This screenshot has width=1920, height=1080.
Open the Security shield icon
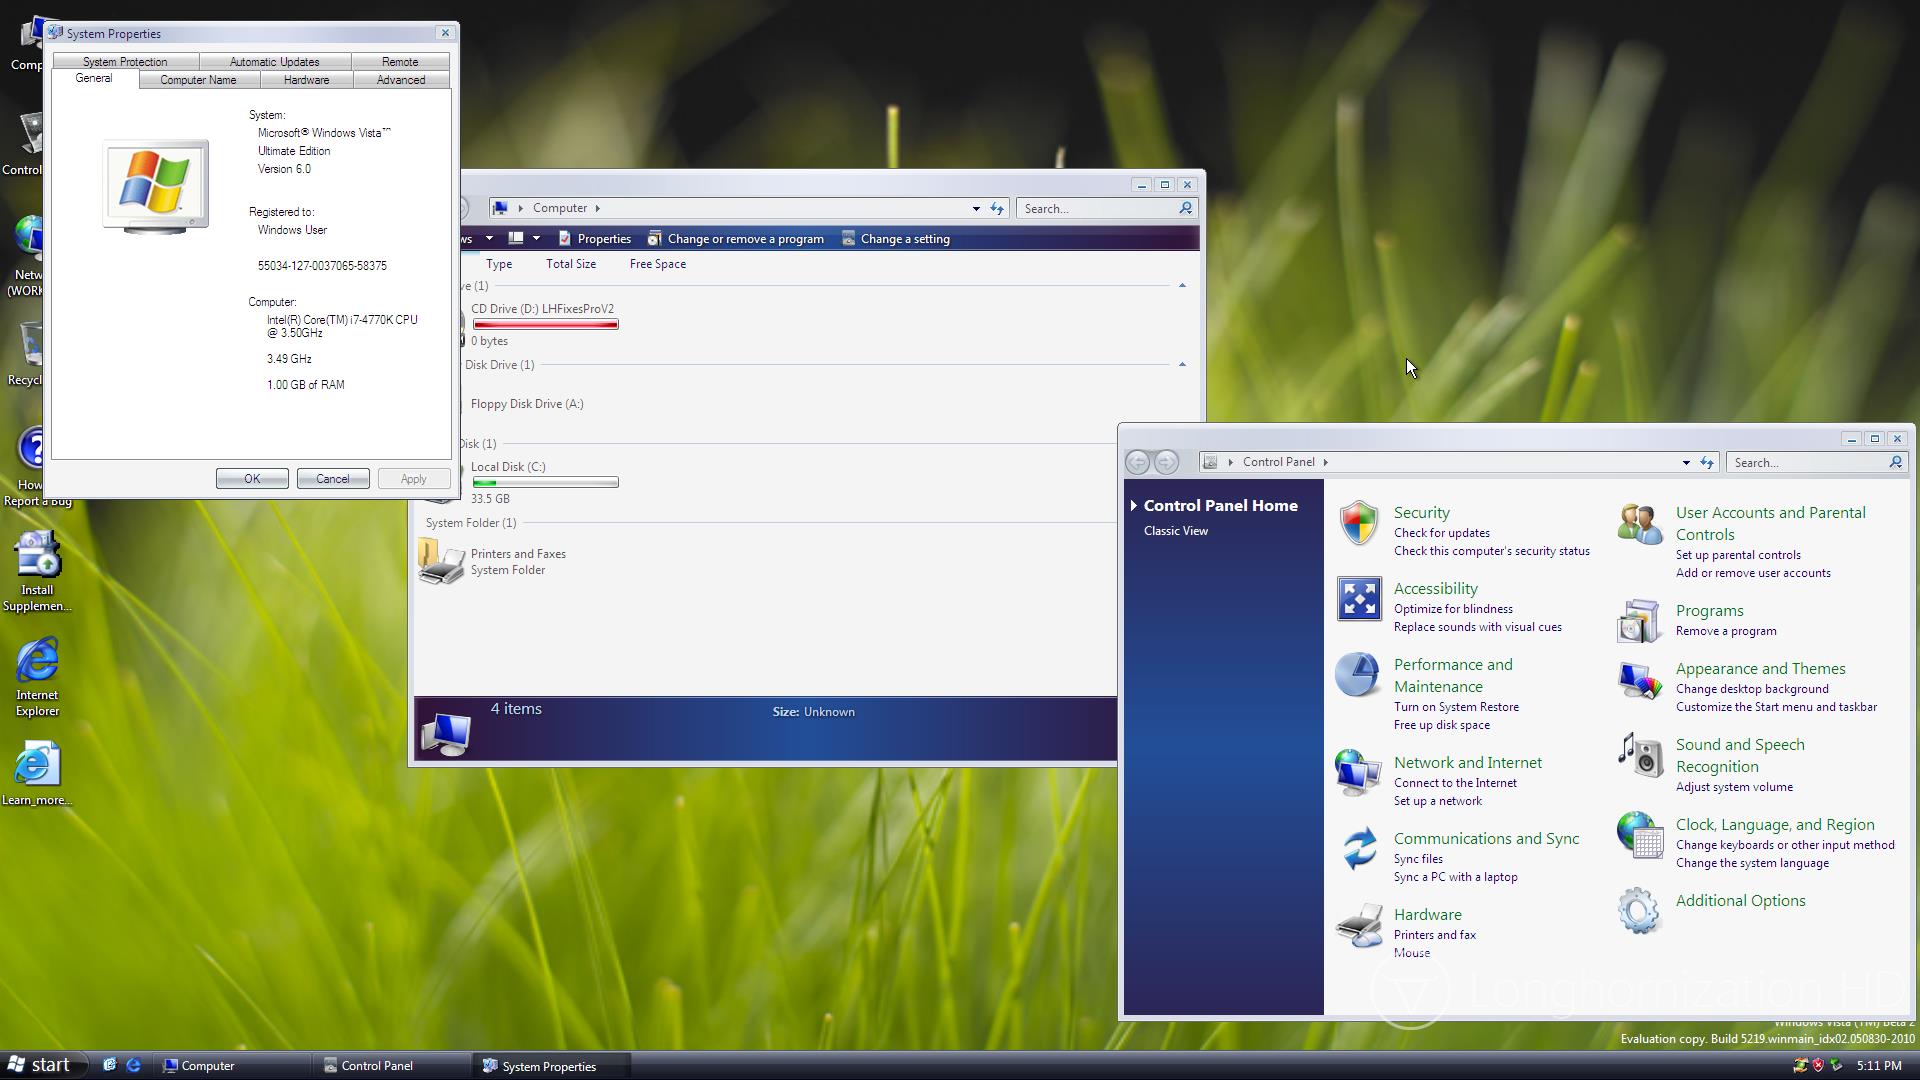tap(1358, 523)
